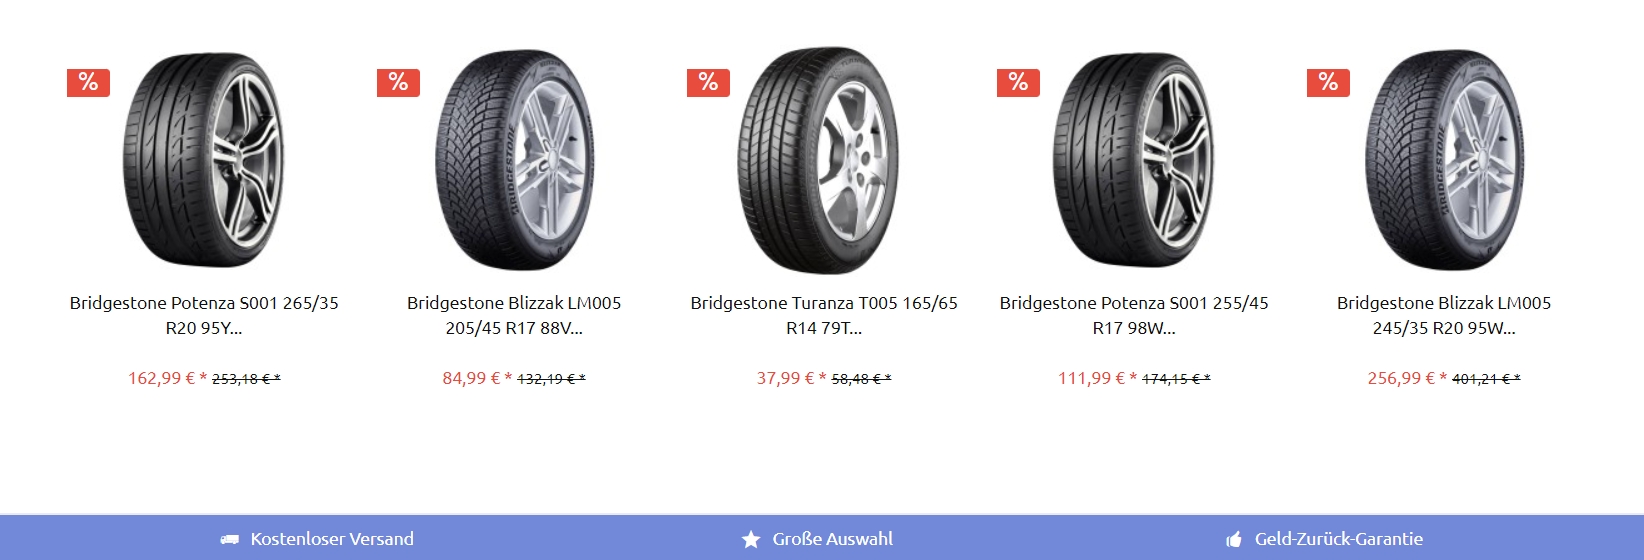Click truck icon beside Kostenloser Versand
This screenshot has height=560, width=1644.
click(230, 540)
